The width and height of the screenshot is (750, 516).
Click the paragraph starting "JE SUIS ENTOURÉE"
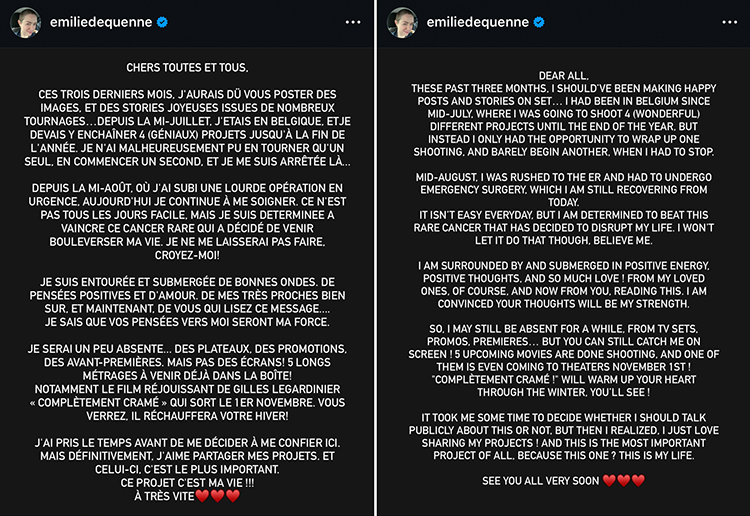coord(187,296)
